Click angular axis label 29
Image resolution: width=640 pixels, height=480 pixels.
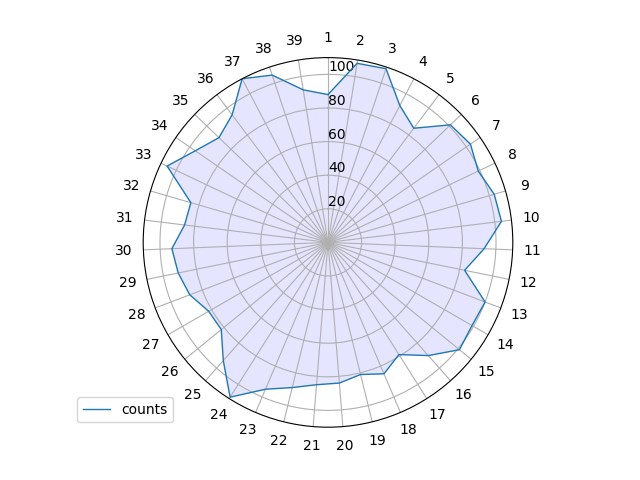click(x=127, y=282)
